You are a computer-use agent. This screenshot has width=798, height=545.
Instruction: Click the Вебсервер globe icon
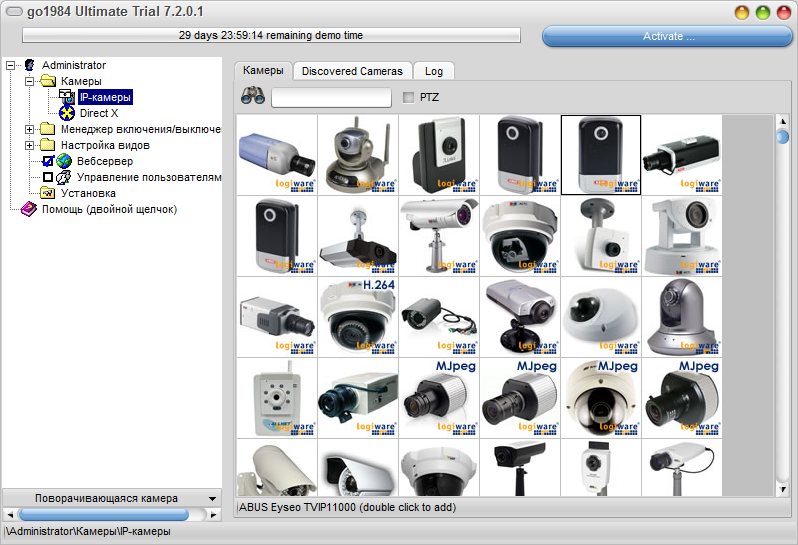[x=64, y=161]
